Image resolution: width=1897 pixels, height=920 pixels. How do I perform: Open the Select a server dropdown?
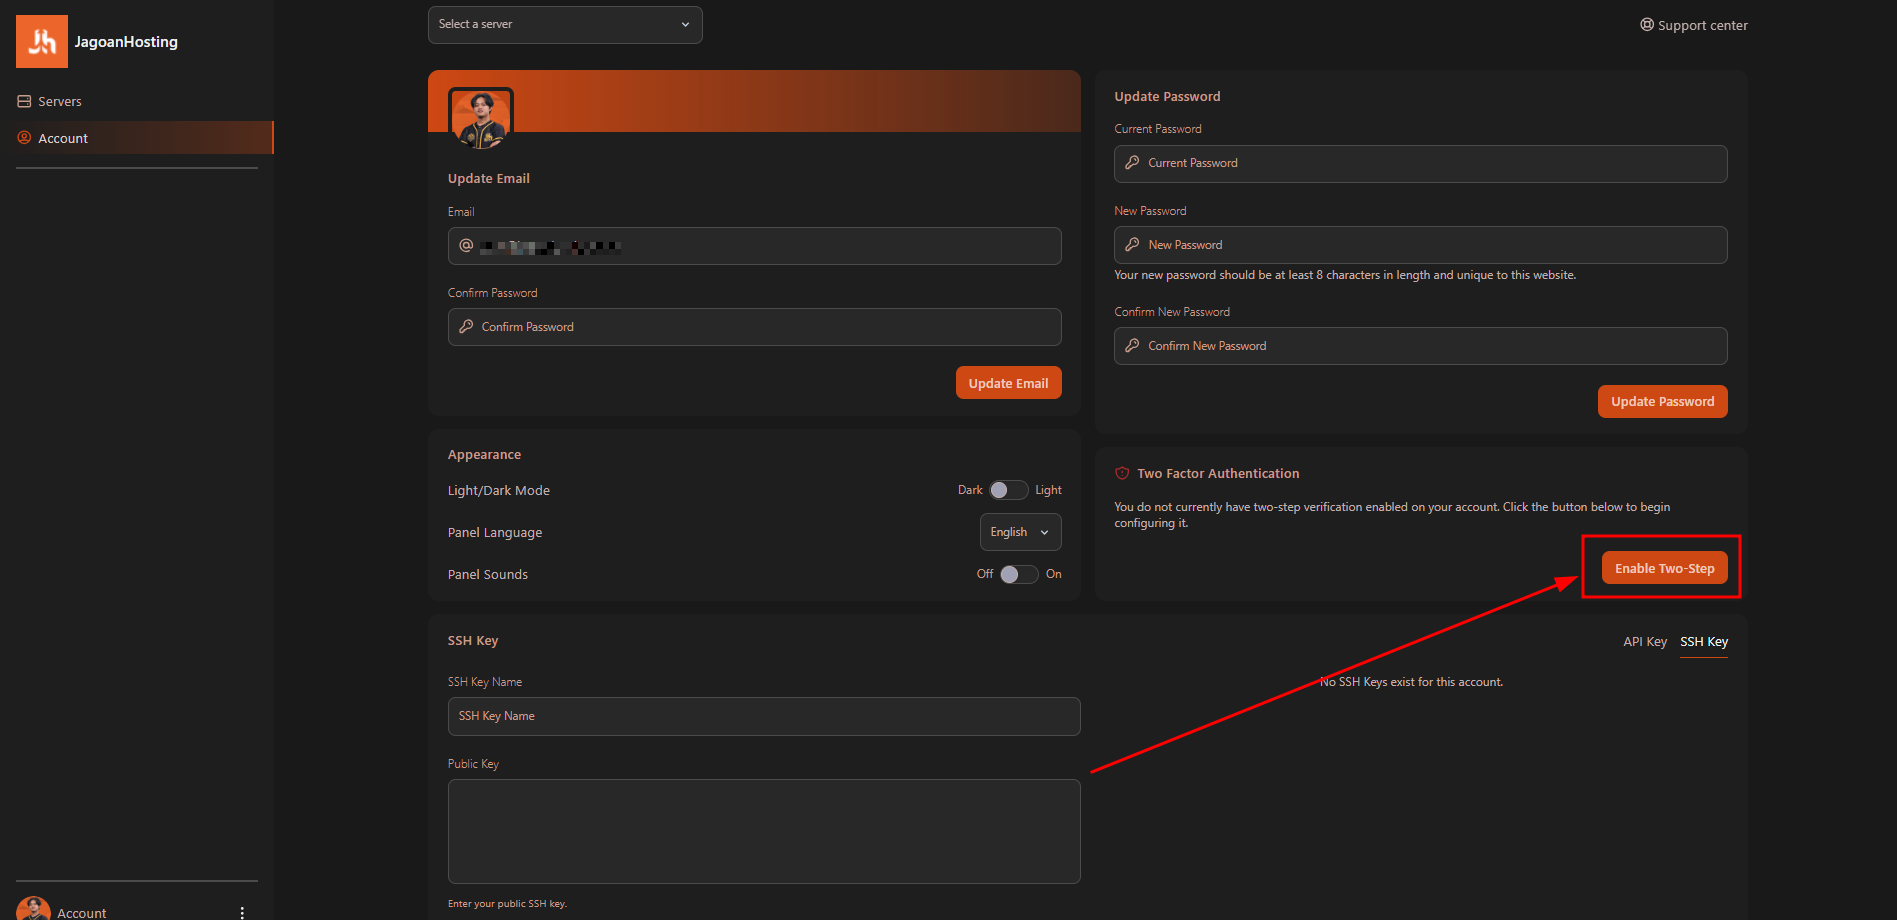pyautogui.click(x=564, y=24)
